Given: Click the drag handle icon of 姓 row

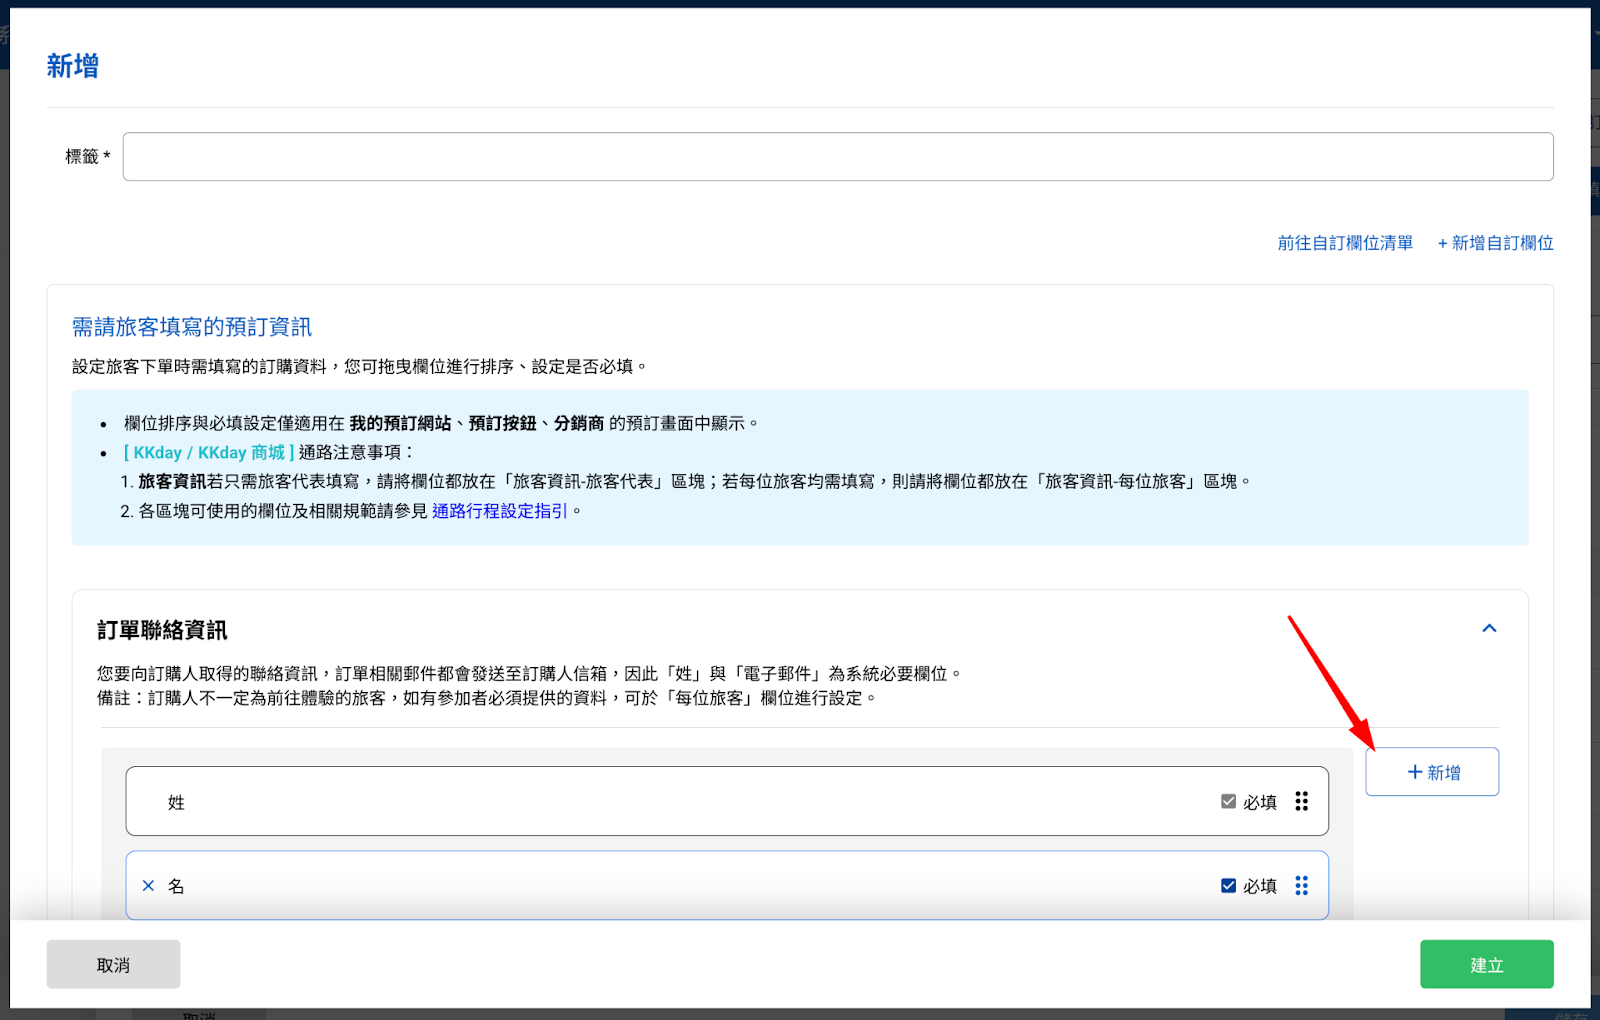Looking at the screenshot, I should pyautogui.click(x=1301, y=801).
